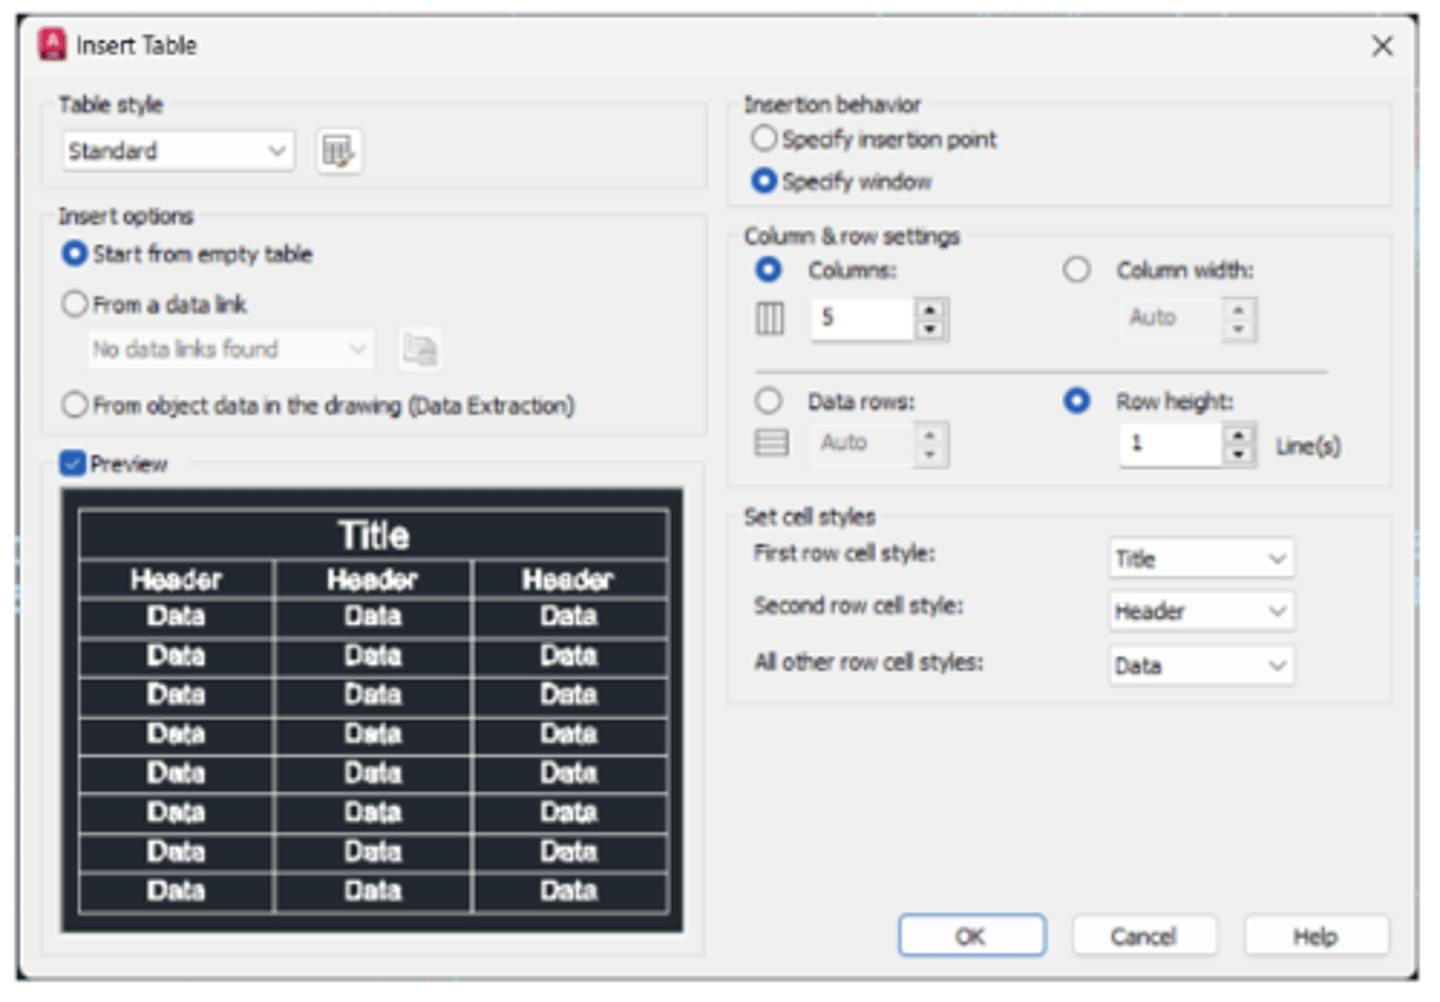Click All other row cell styles label
Image resolution: width=1440 pixels, height=1002 pixels.
pos(869,662)
